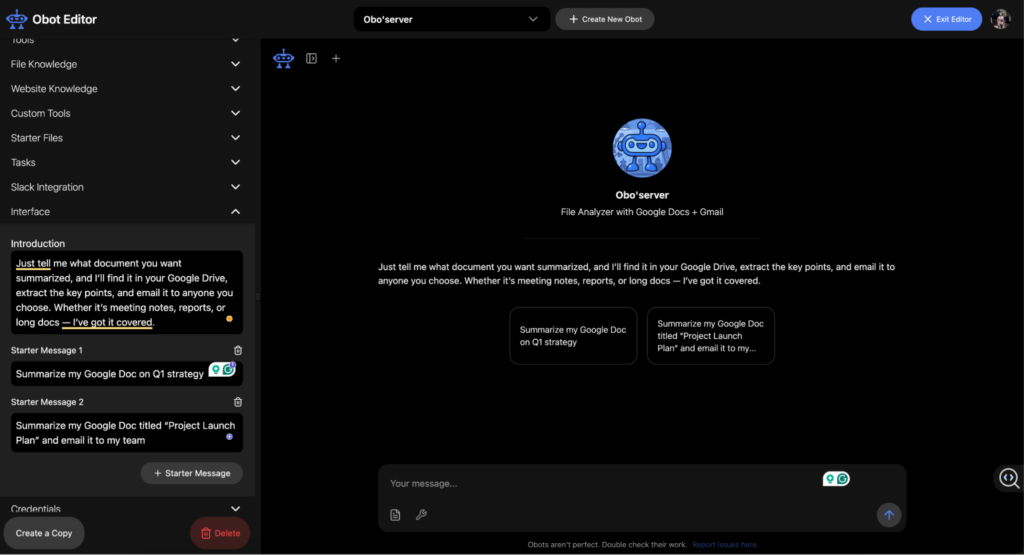Click the orange dot in Introduction field
Screen dimensions: 1024x555
(x=229, y=319)
